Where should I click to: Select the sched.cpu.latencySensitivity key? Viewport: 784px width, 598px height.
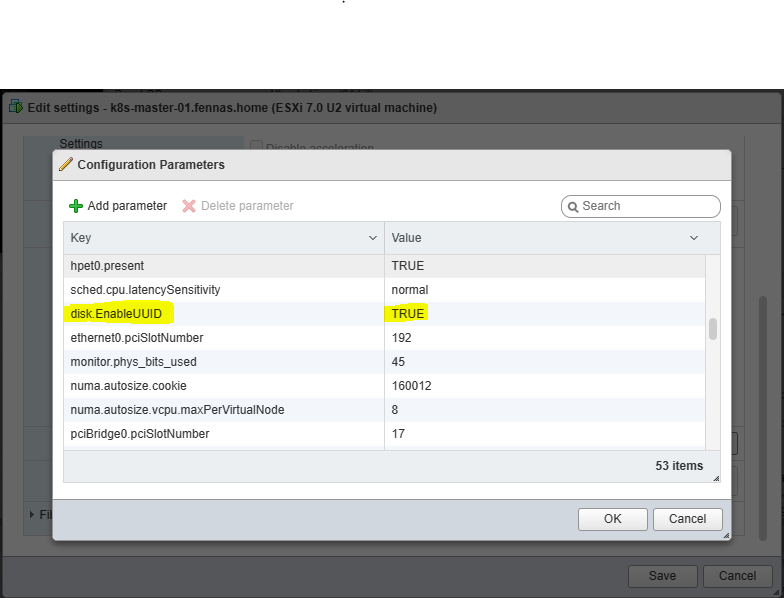pos(145,290)
